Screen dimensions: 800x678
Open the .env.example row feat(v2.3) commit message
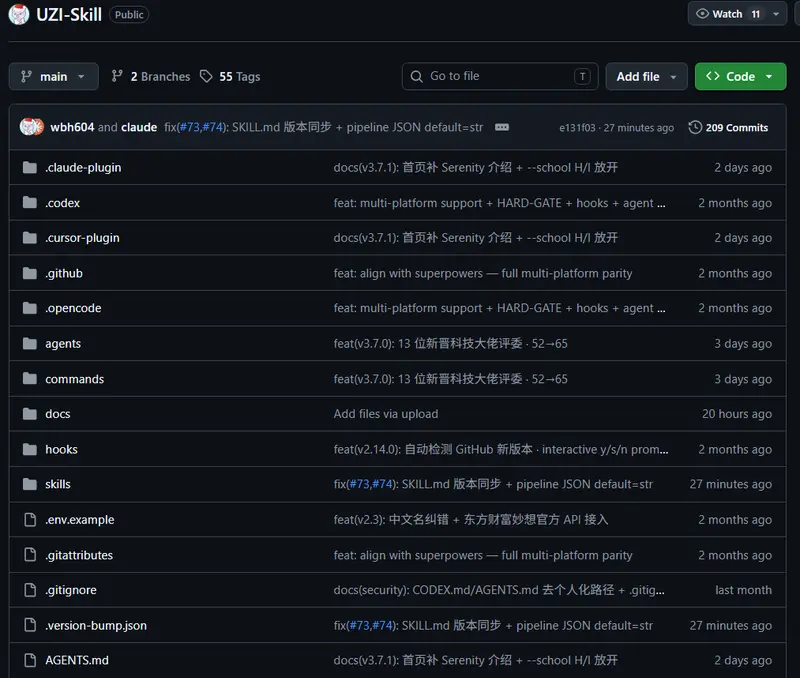click(471, 520)
